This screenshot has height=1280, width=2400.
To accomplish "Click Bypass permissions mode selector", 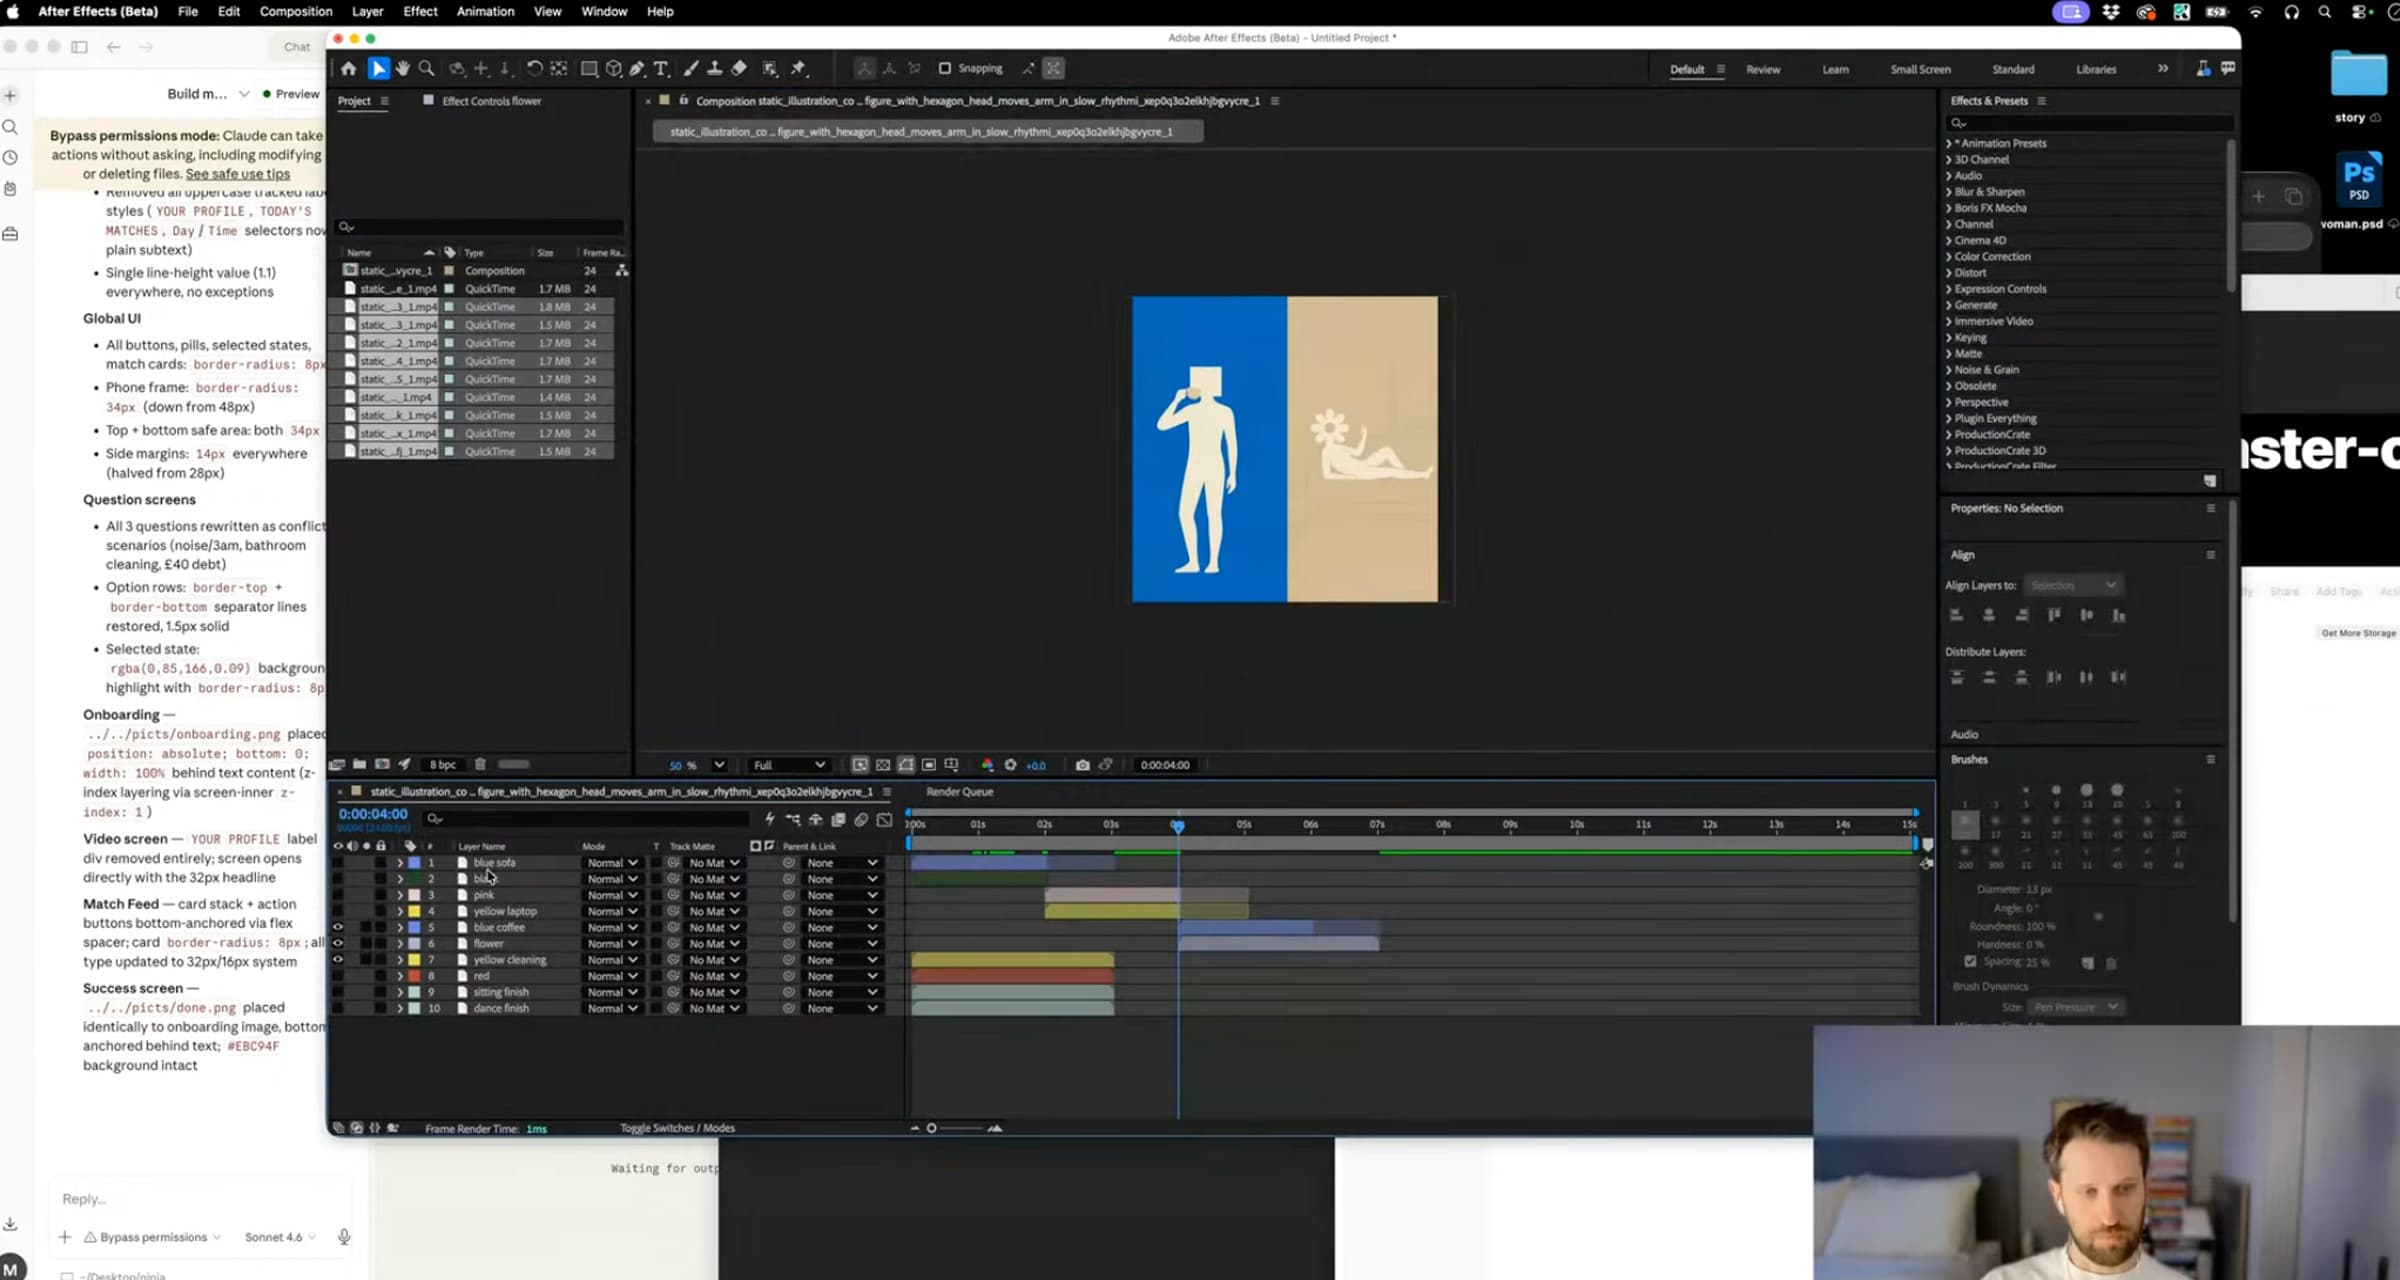I will coord(153,1237).
